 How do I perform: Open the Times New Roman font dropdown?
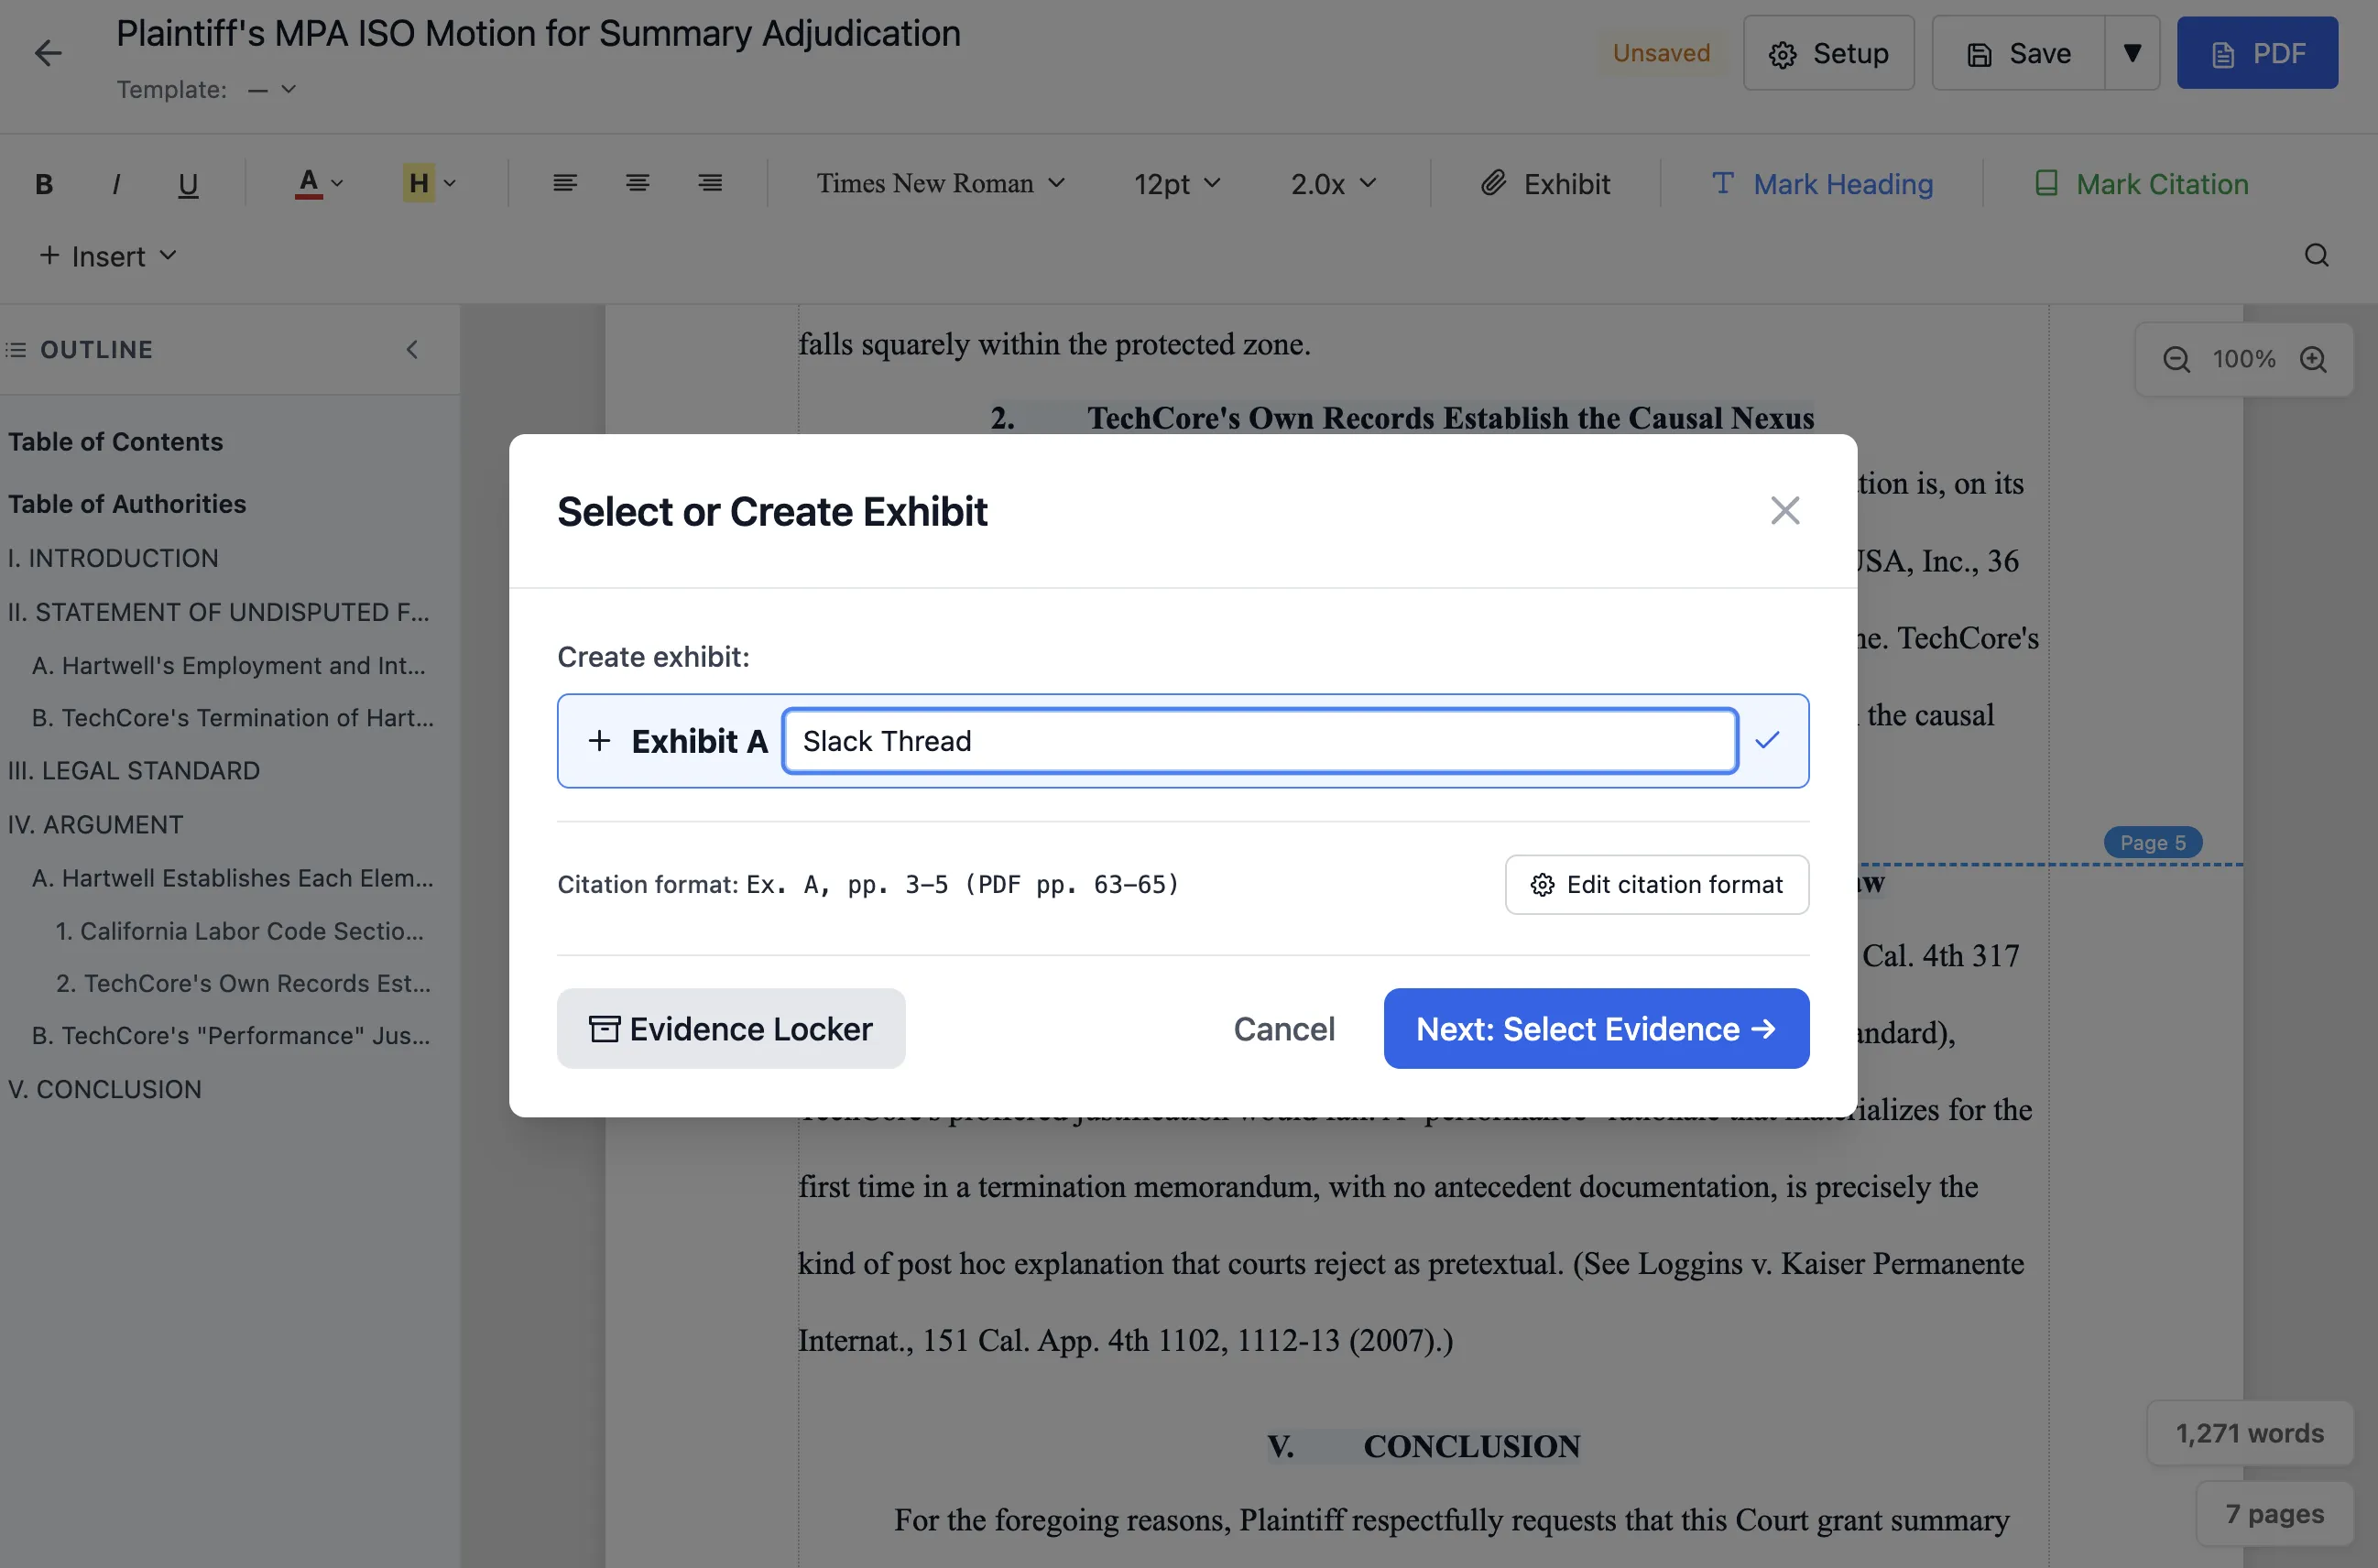[x=940, y=183]
